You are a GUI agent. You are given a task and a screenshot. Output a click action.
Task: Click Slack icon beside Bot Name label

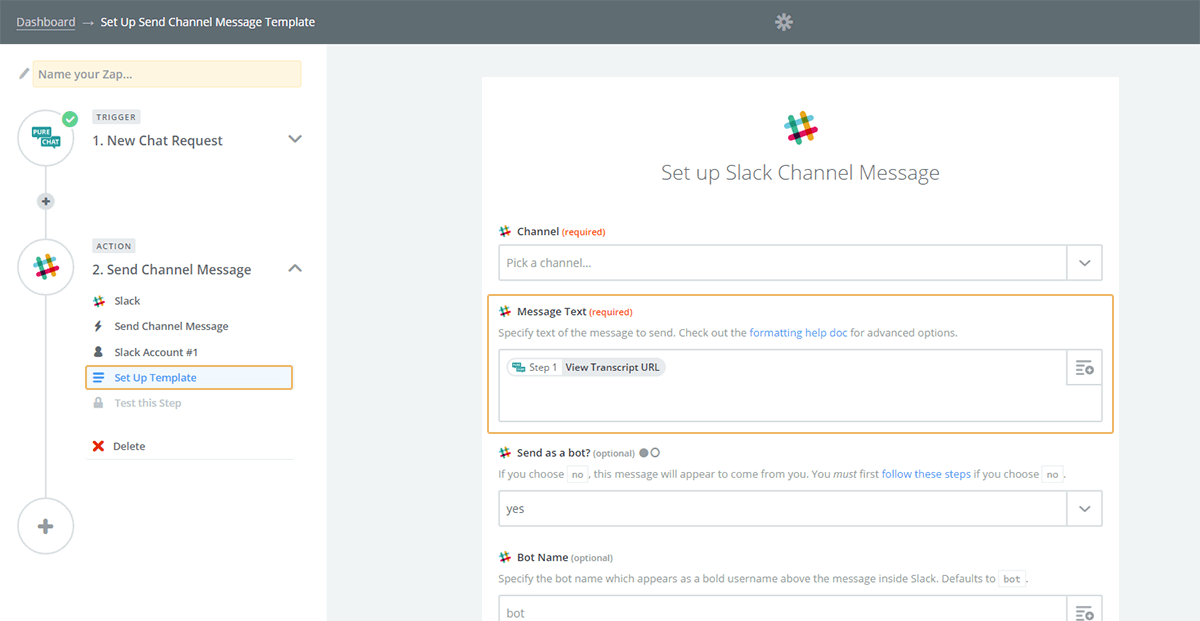[505, 557]
